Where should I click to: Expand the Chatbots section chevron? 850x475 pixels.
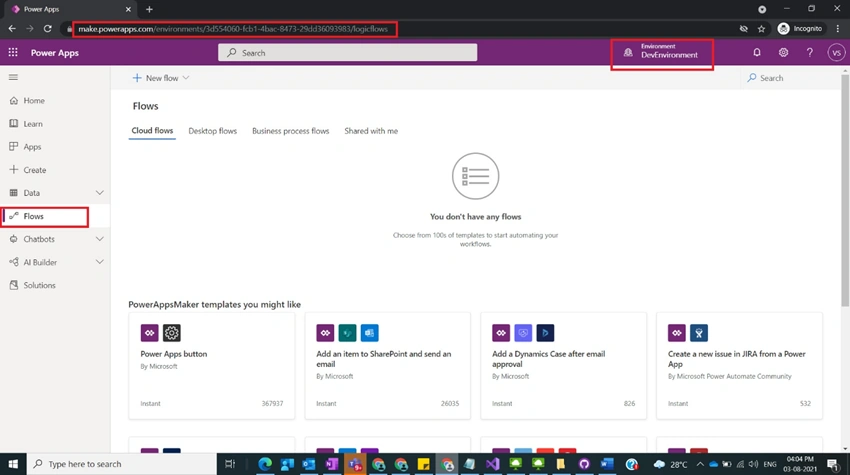100,239
